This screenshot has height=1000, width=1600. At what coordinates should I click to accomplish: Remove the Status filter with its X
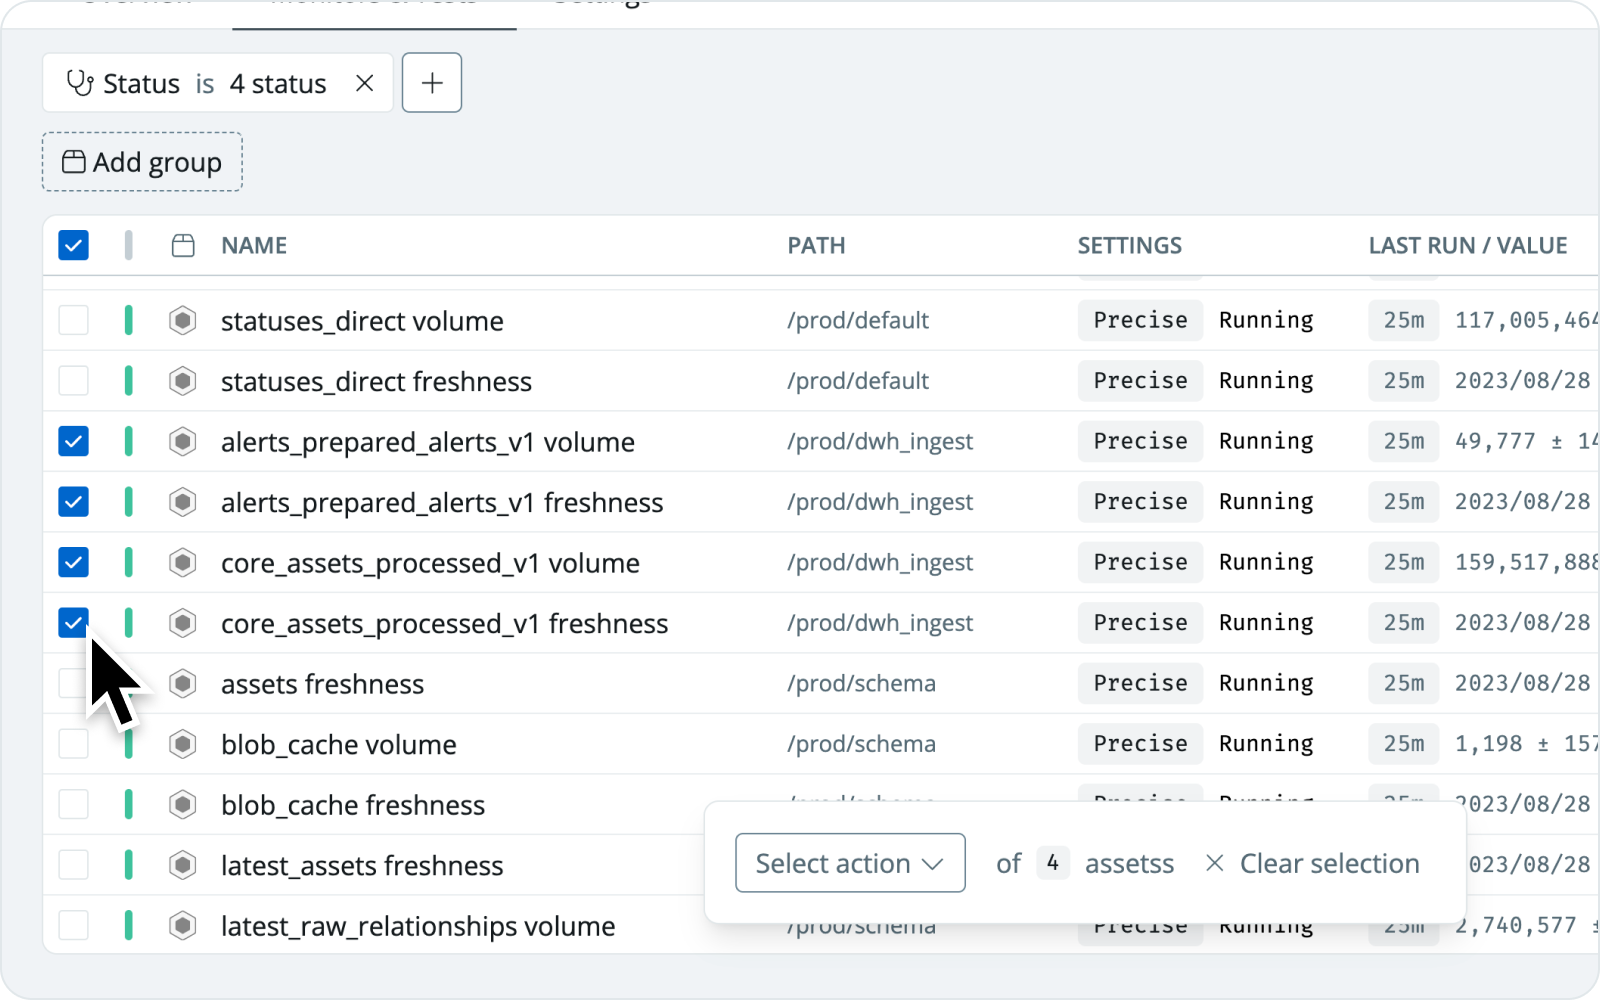click(364, 83)
